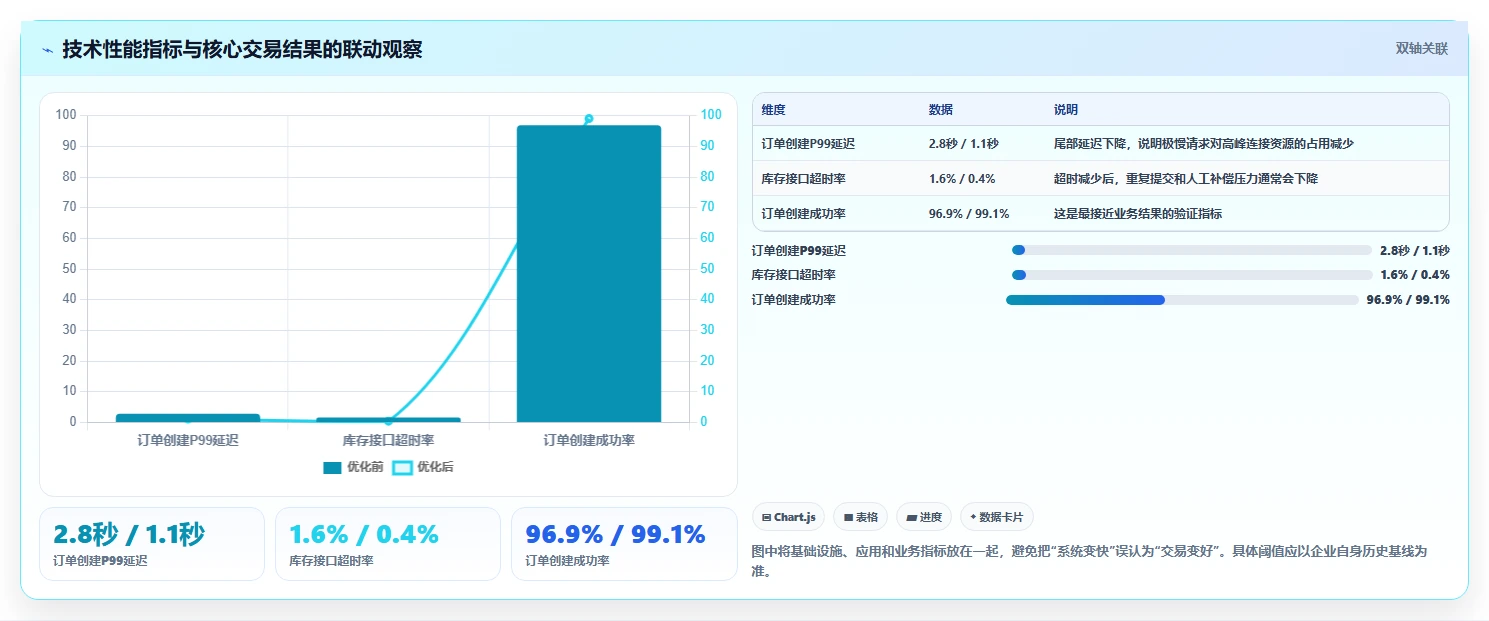Click description starting with 超时减少后
Image resolution: width=1489 pixels, height=621 pixels.
coord(1185,179)
